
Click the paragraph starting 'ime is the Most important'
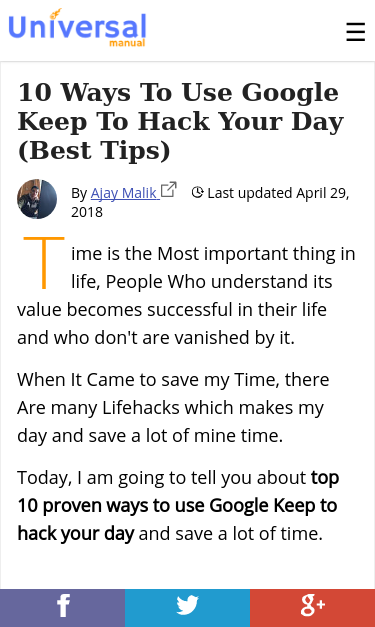pyautogui.click(x=186, y=296)
